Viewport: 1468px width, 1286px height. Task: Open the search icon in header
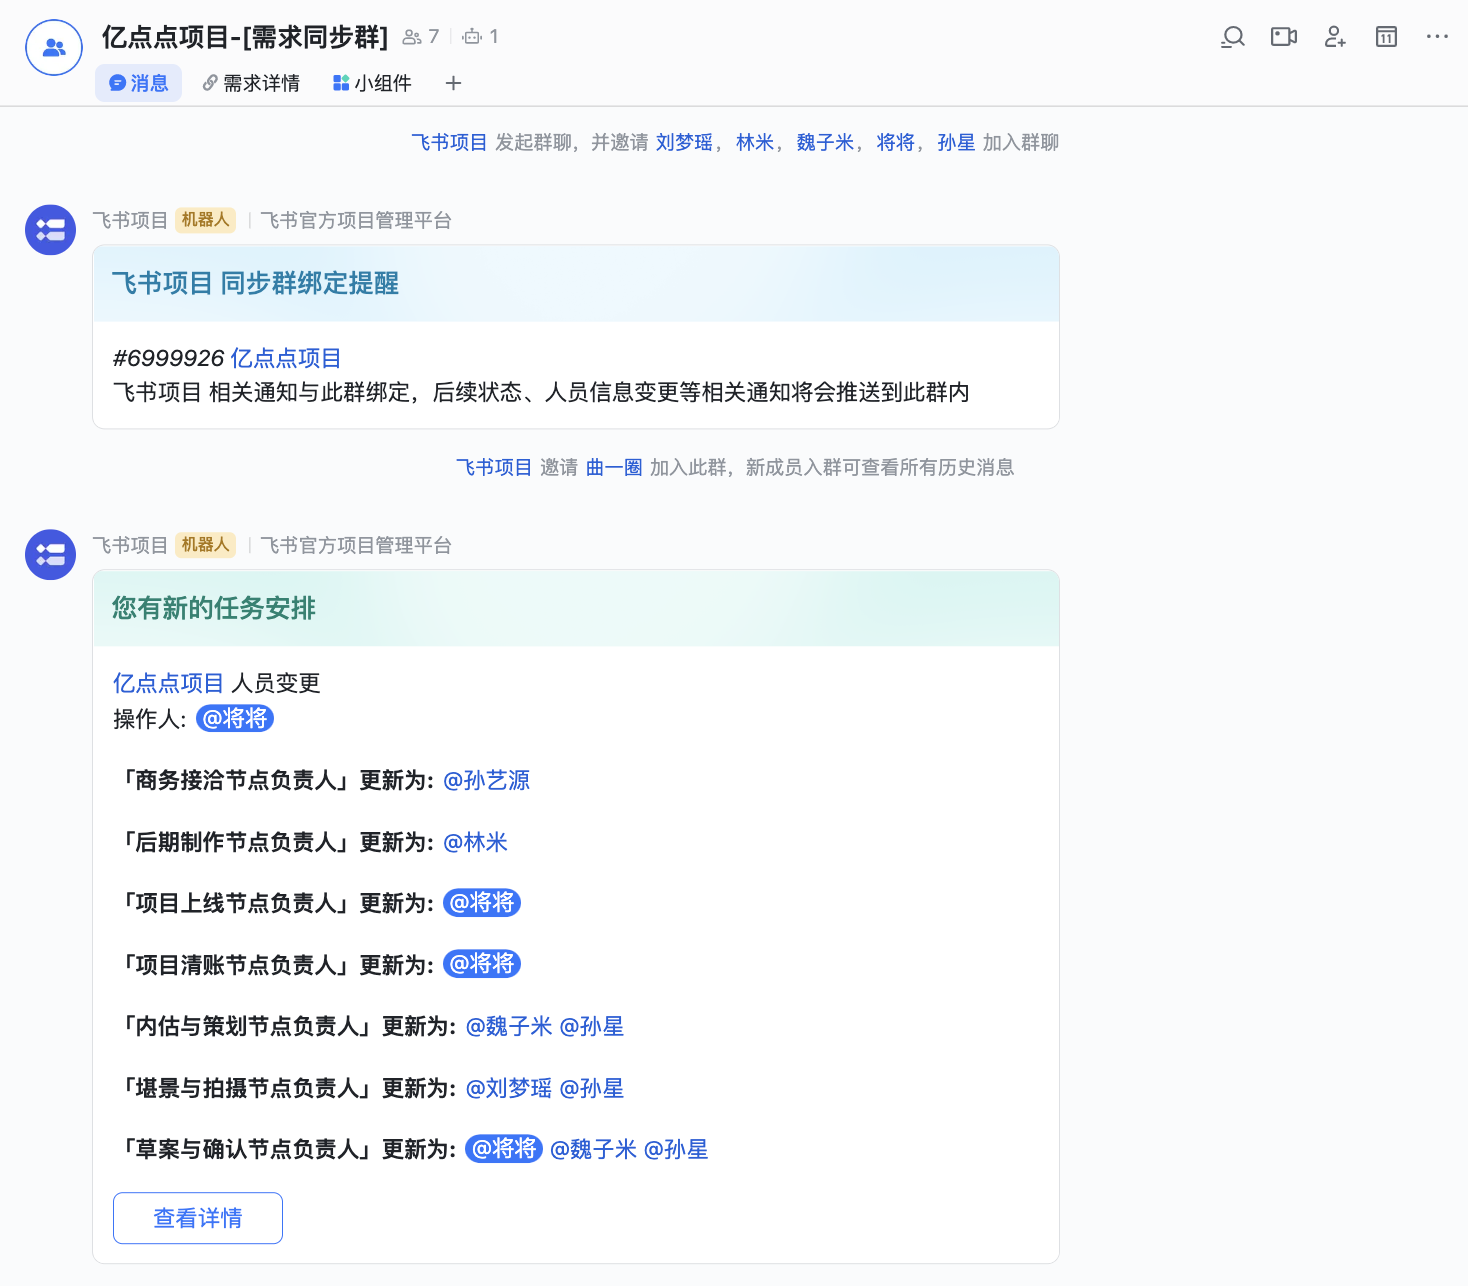click(1233, 37)
